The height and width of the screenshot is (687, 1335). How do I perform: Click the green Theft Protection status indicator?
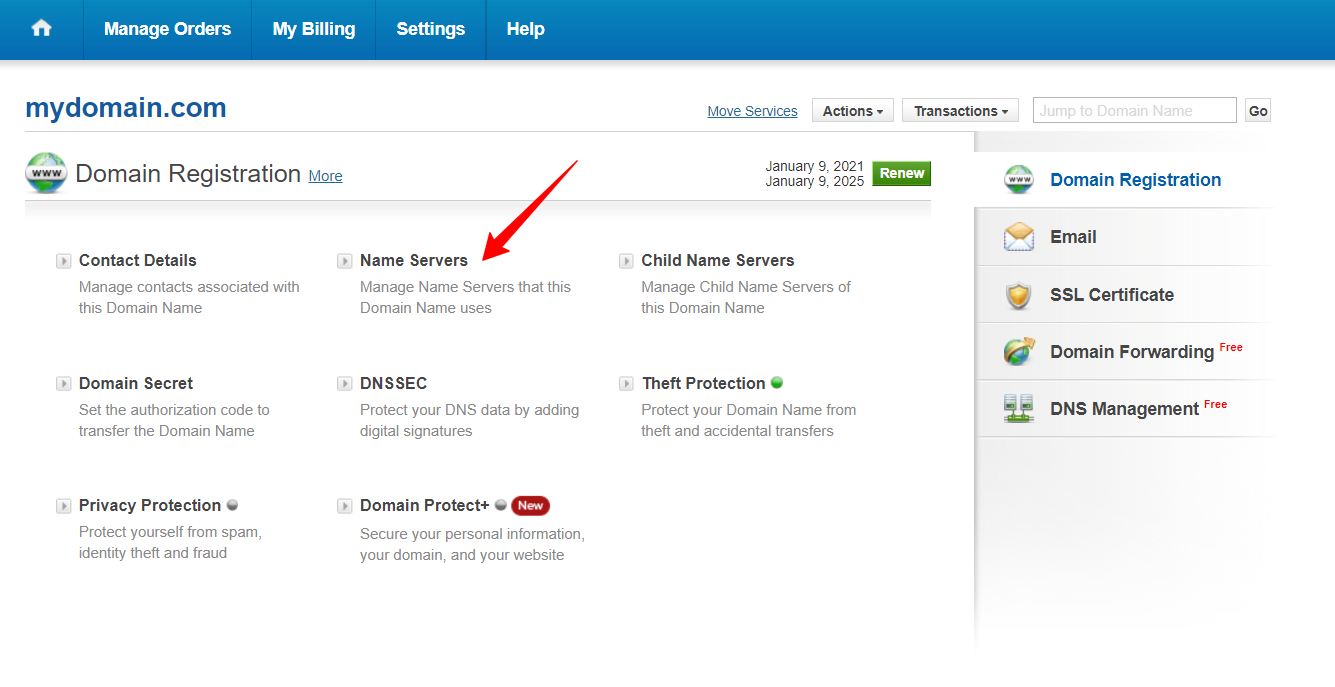tap(777, 383)
